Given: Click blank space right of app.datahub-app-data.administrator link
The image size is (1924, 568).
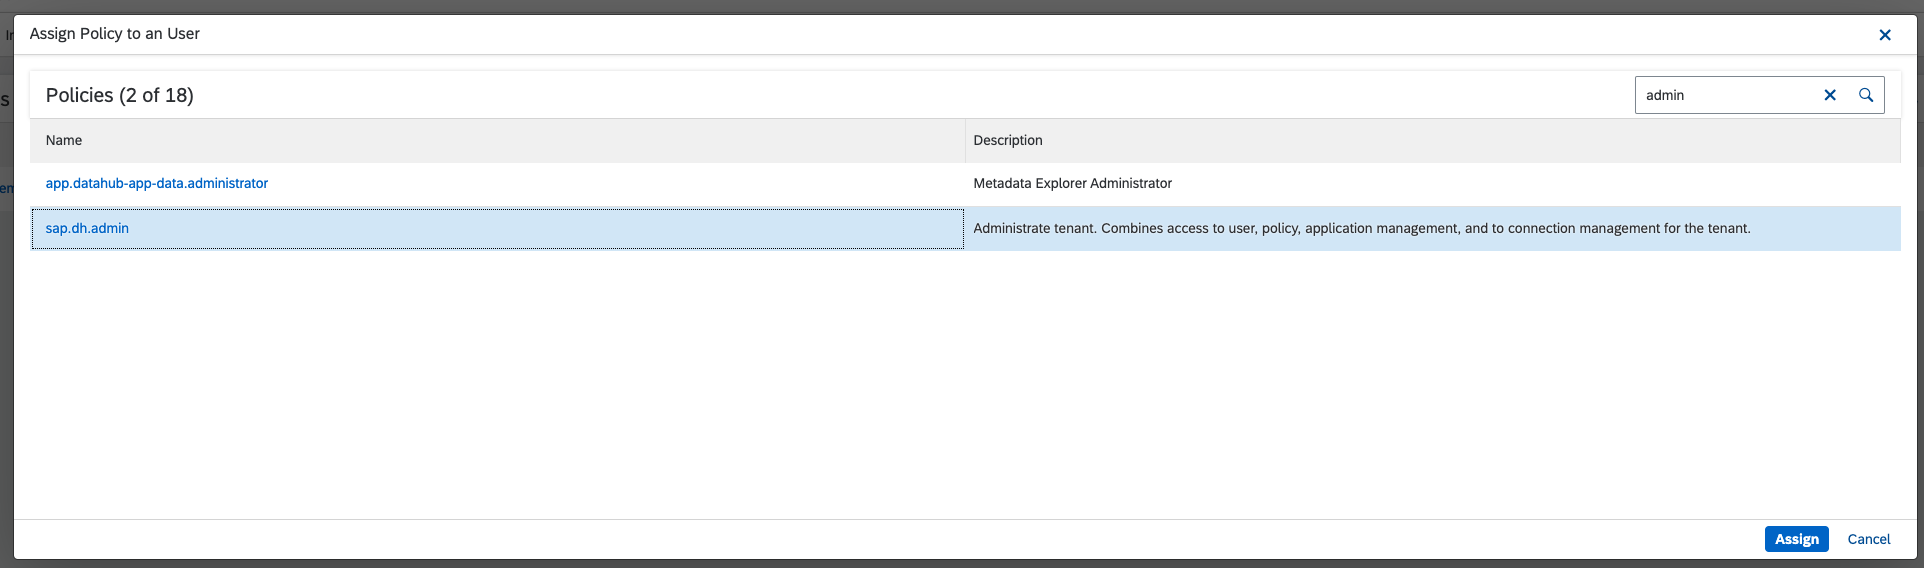Looking at the screenshot, I should [600, 183].
